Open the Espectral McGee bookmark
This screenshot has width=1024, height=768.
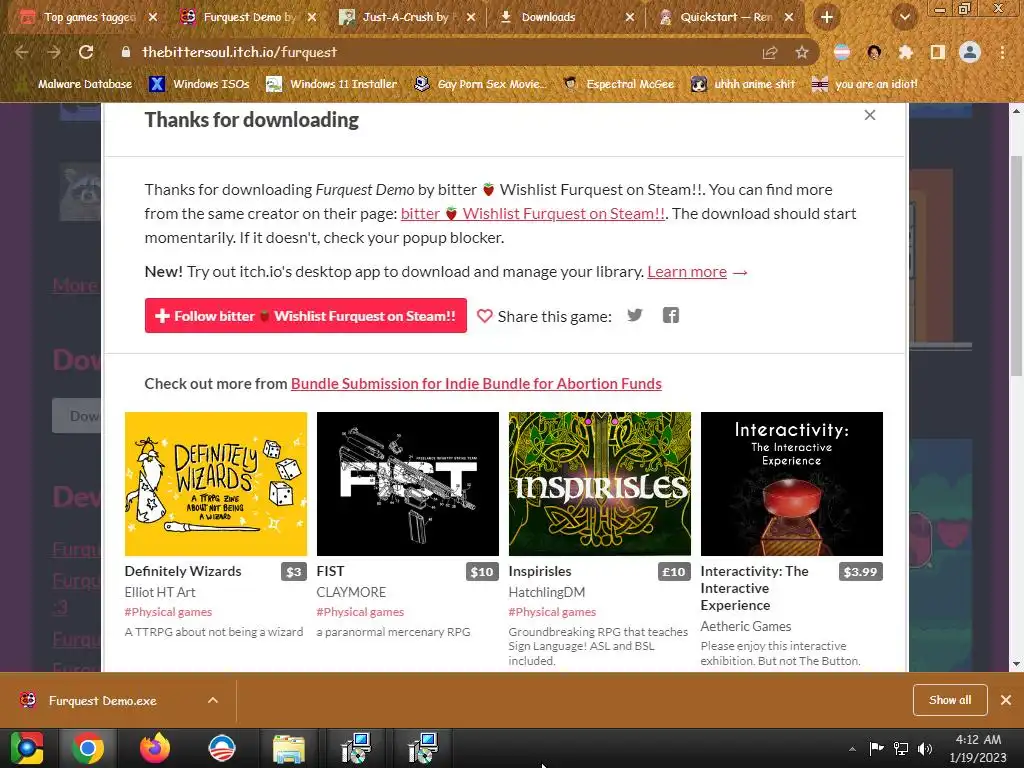[x=619, y=84]
